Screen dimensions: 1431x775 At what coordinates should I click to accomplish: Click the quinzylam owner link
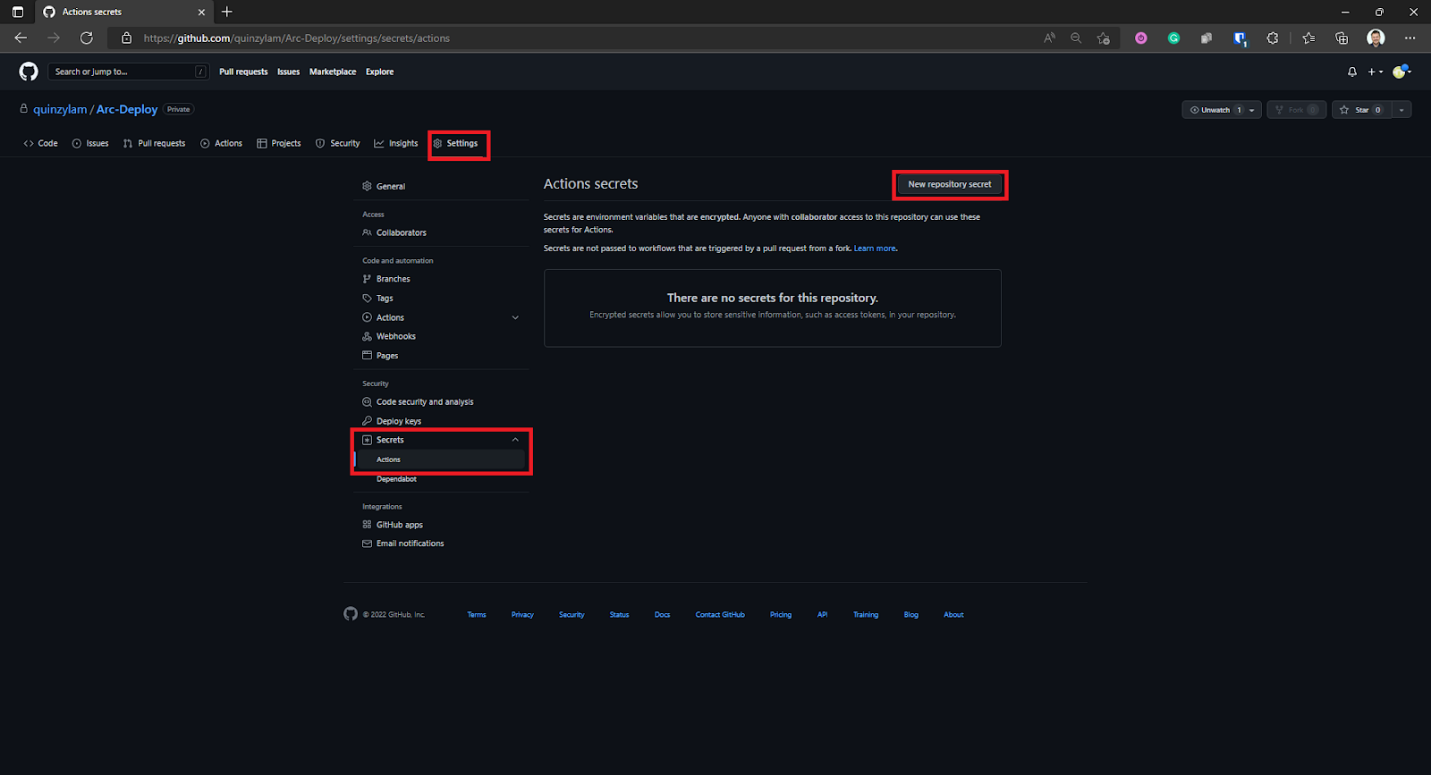pyautogui.click(x=60, y=109)
